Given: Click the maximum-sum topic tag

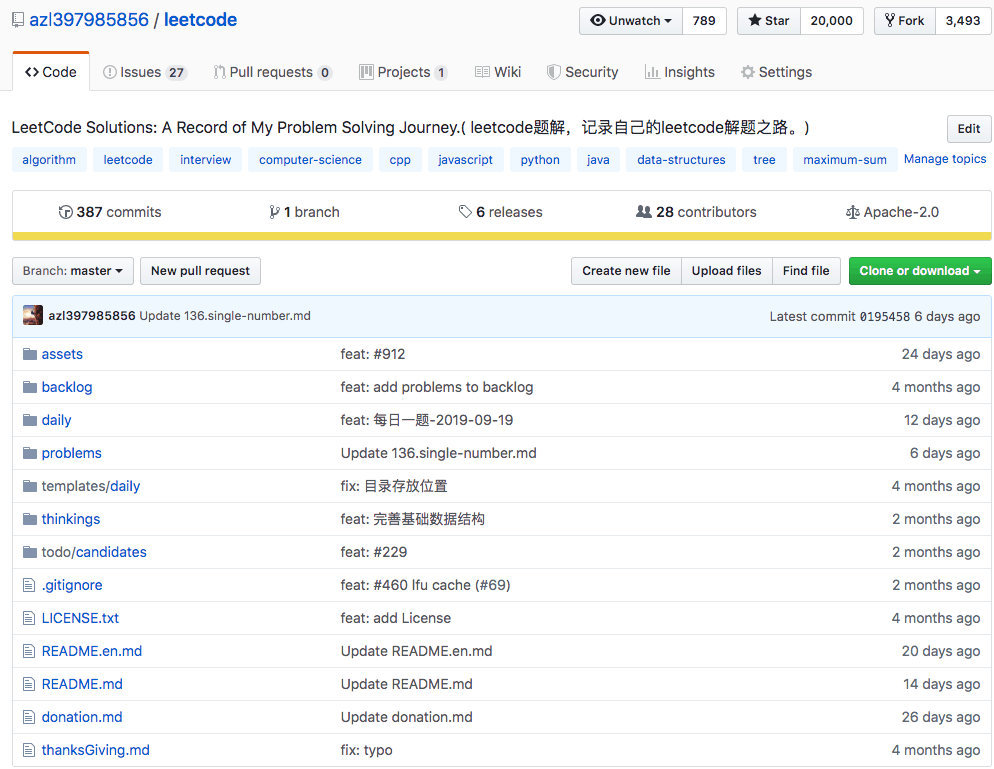Looking at the screenshot, I should (844, 160).
